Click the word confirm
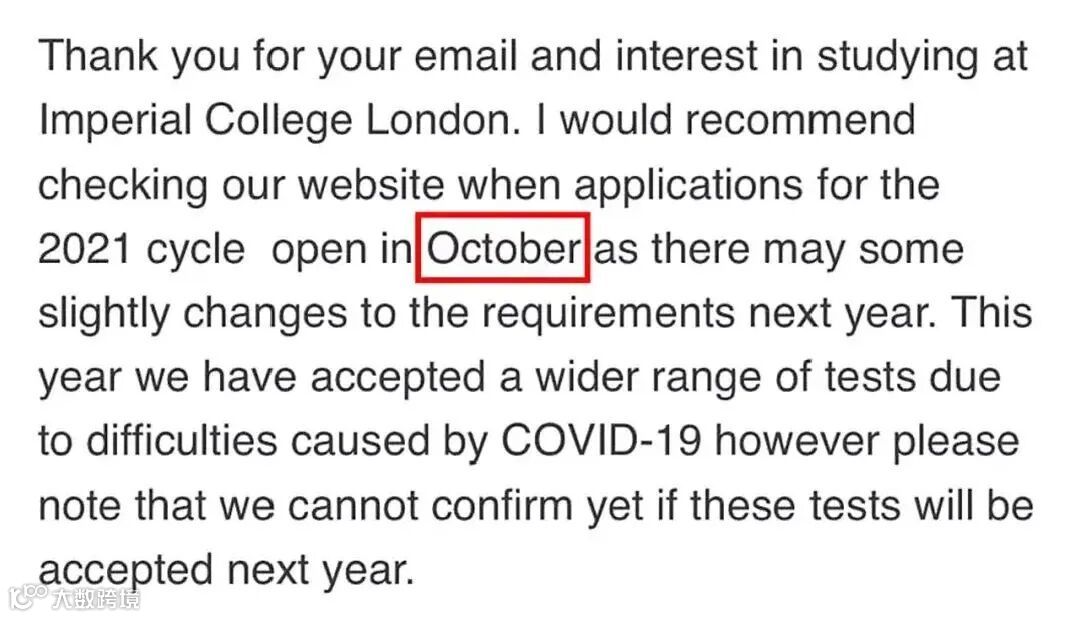1080x618 pixels. click(502, 504)
